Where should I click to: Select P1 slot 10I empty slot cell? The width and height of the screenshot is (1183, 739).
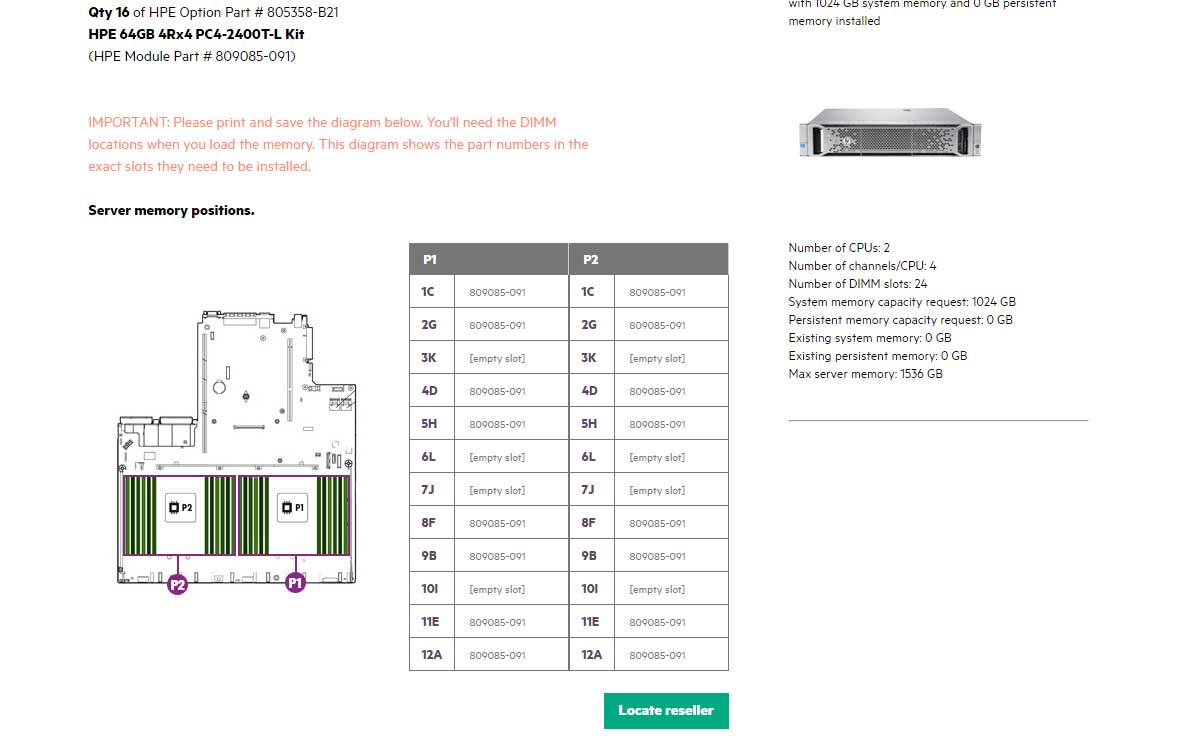coord(497,589)
